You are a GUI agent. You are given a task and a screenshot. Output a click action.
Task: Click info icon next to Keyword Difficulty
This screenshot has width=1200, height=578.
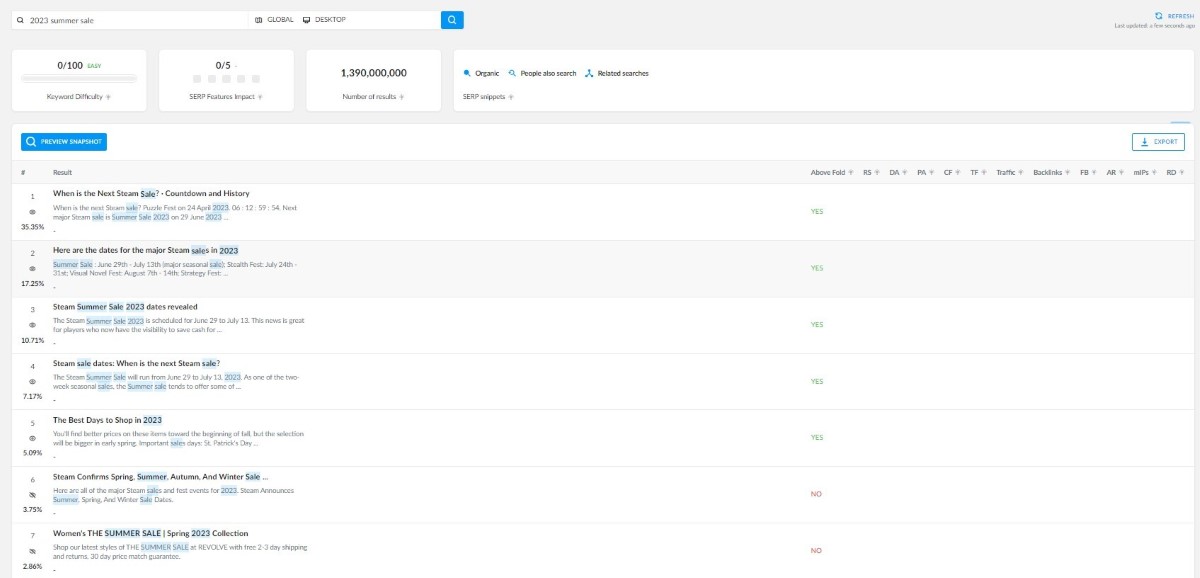[108, 97]
